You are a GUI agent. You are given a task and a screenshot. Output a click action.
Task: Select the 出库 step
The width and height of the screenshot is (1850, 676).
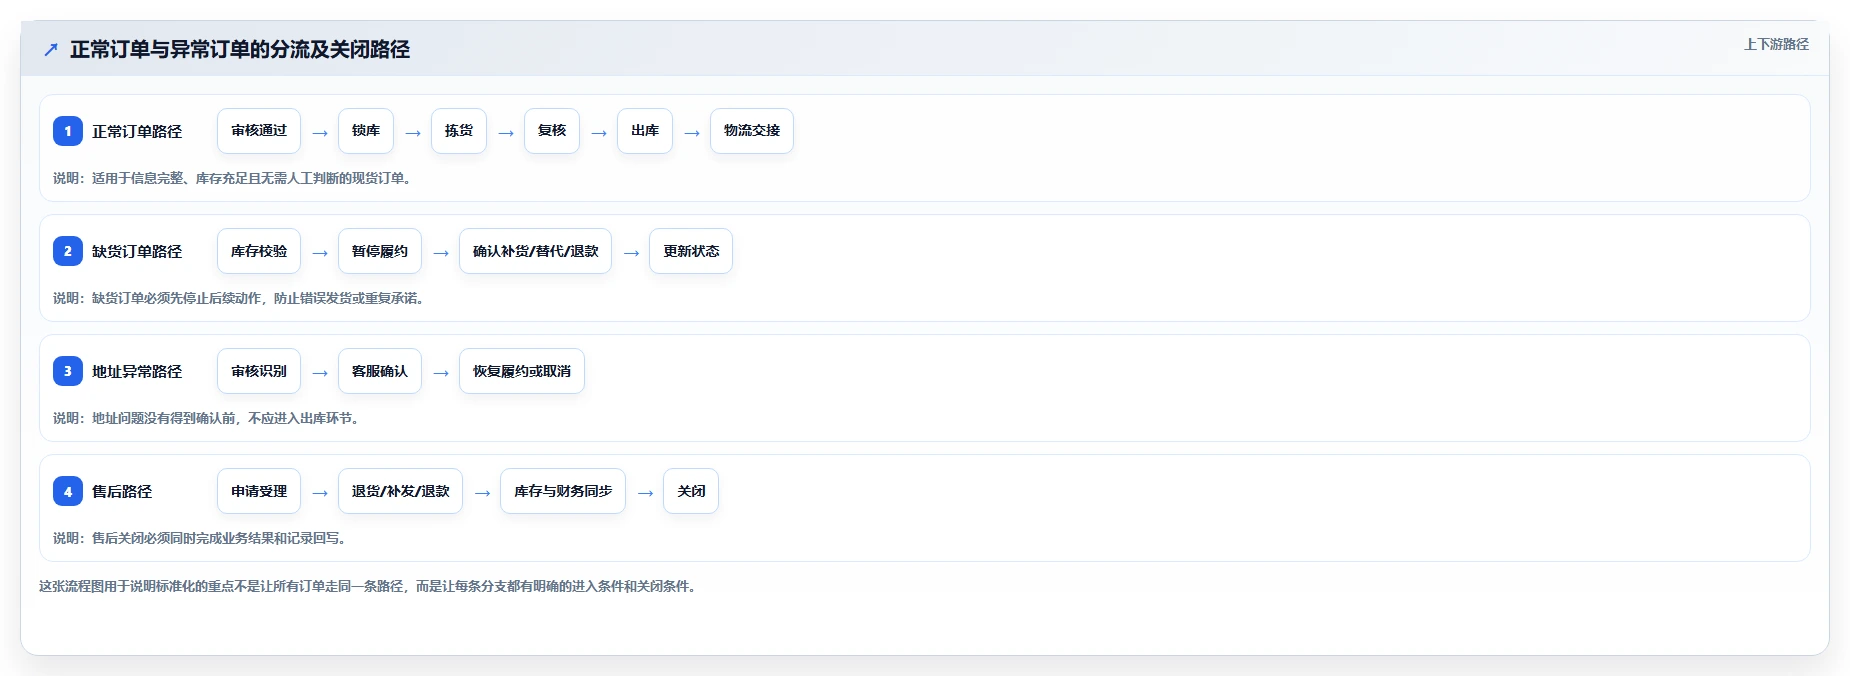tap(645, 131)
